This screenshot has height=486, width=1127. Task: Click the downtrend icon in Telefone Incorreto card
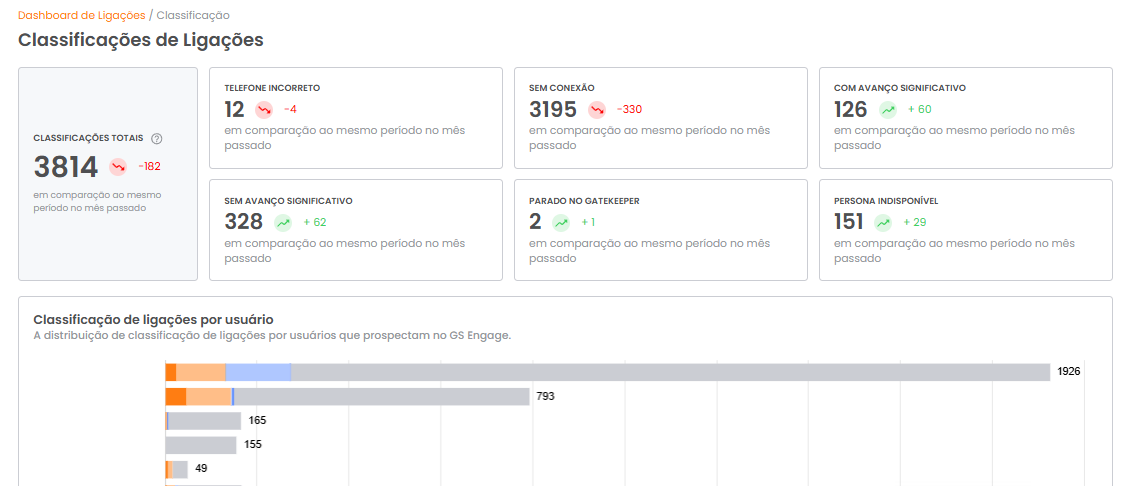point(264,109)
